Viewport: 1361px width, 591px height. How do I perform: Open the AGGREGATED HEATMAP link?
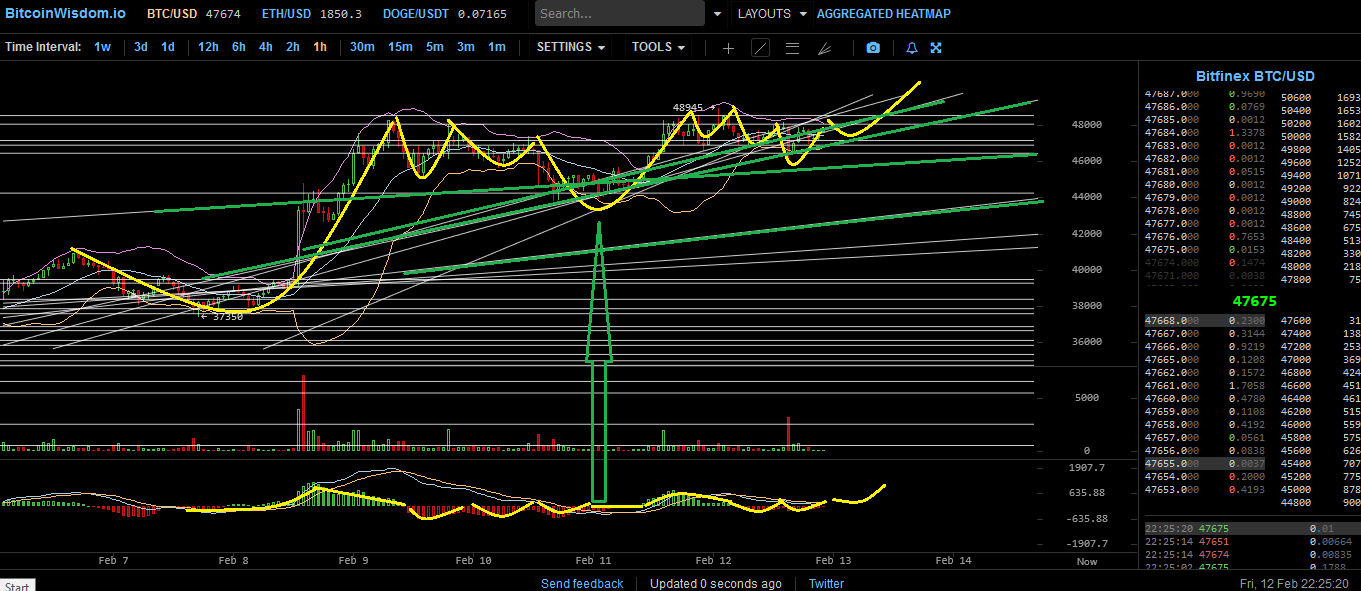coord(884,14)
